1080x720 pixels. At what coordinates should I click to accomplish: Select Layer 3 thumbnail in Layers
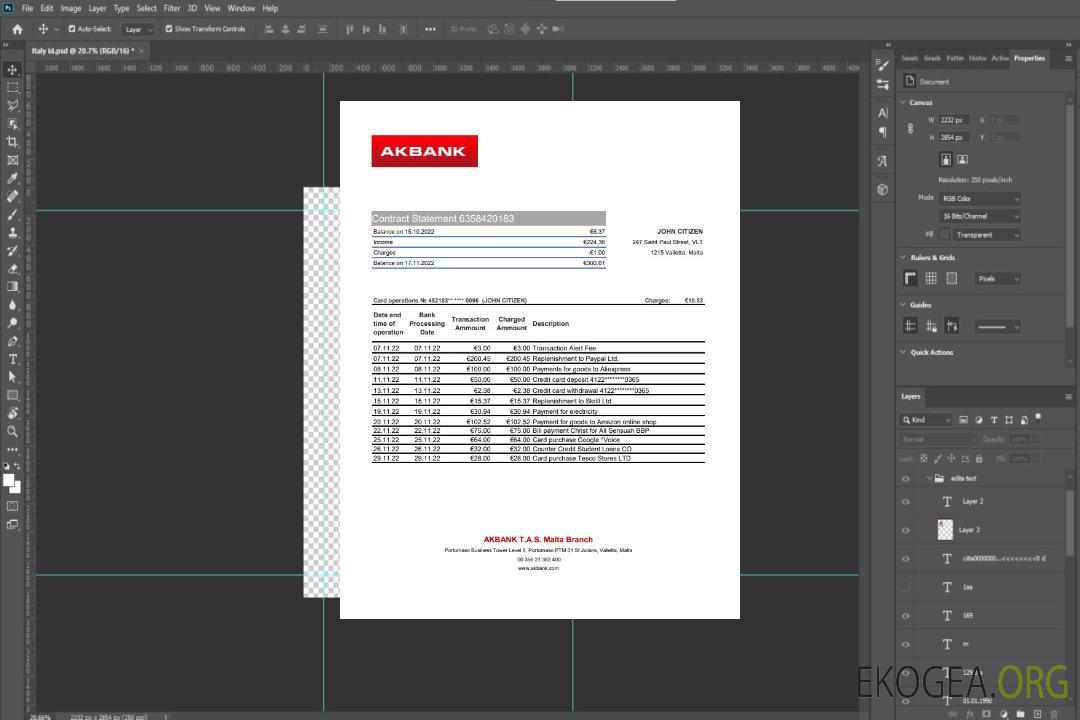[x=945, y=530]
